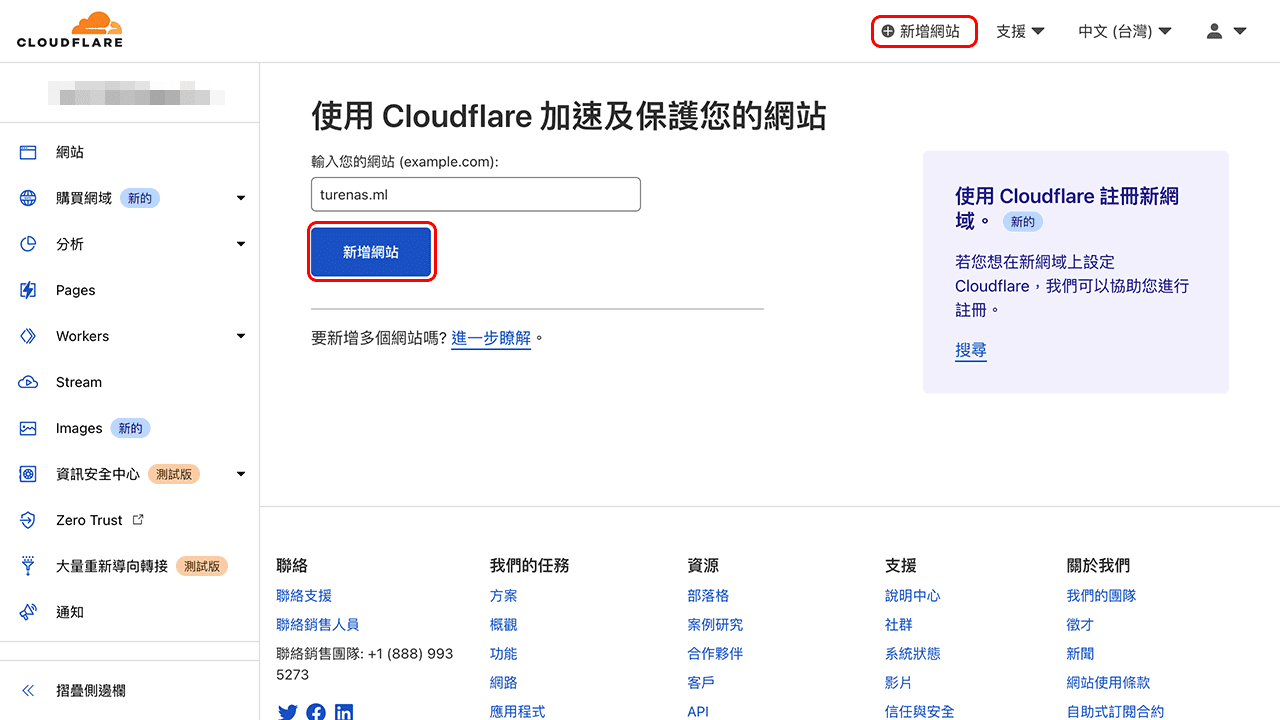The image size is (1280, 720).
Task: Open the LinkedIn icon in the footer
Action: click(x=344, y=711)
